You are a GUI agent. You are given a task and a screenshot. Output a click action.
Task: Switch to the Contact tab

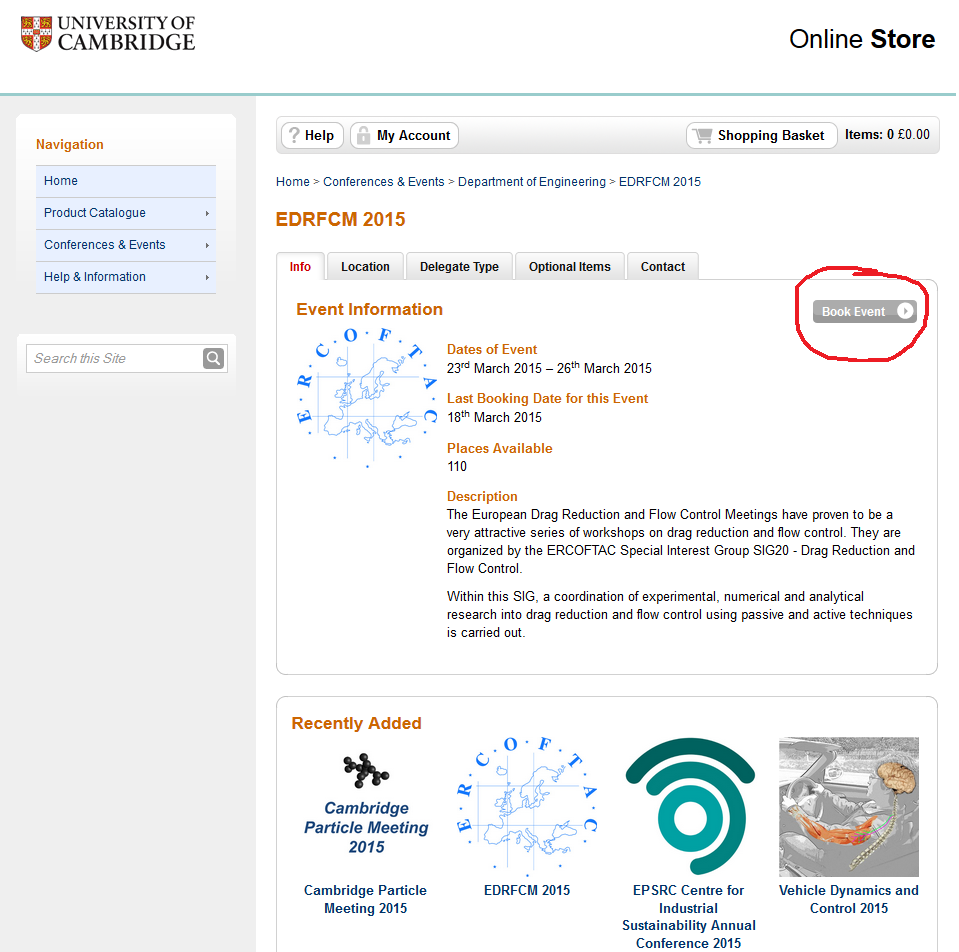coord(662,267)
